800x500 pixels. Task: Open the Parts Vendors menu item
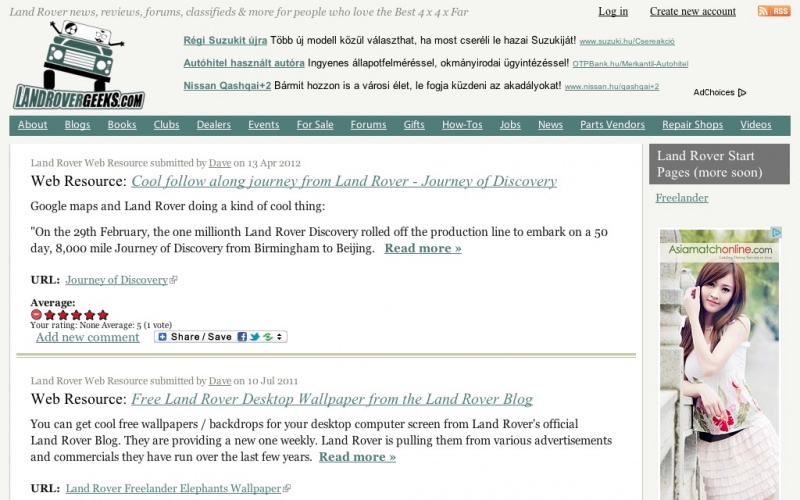[x=612, y=124]
